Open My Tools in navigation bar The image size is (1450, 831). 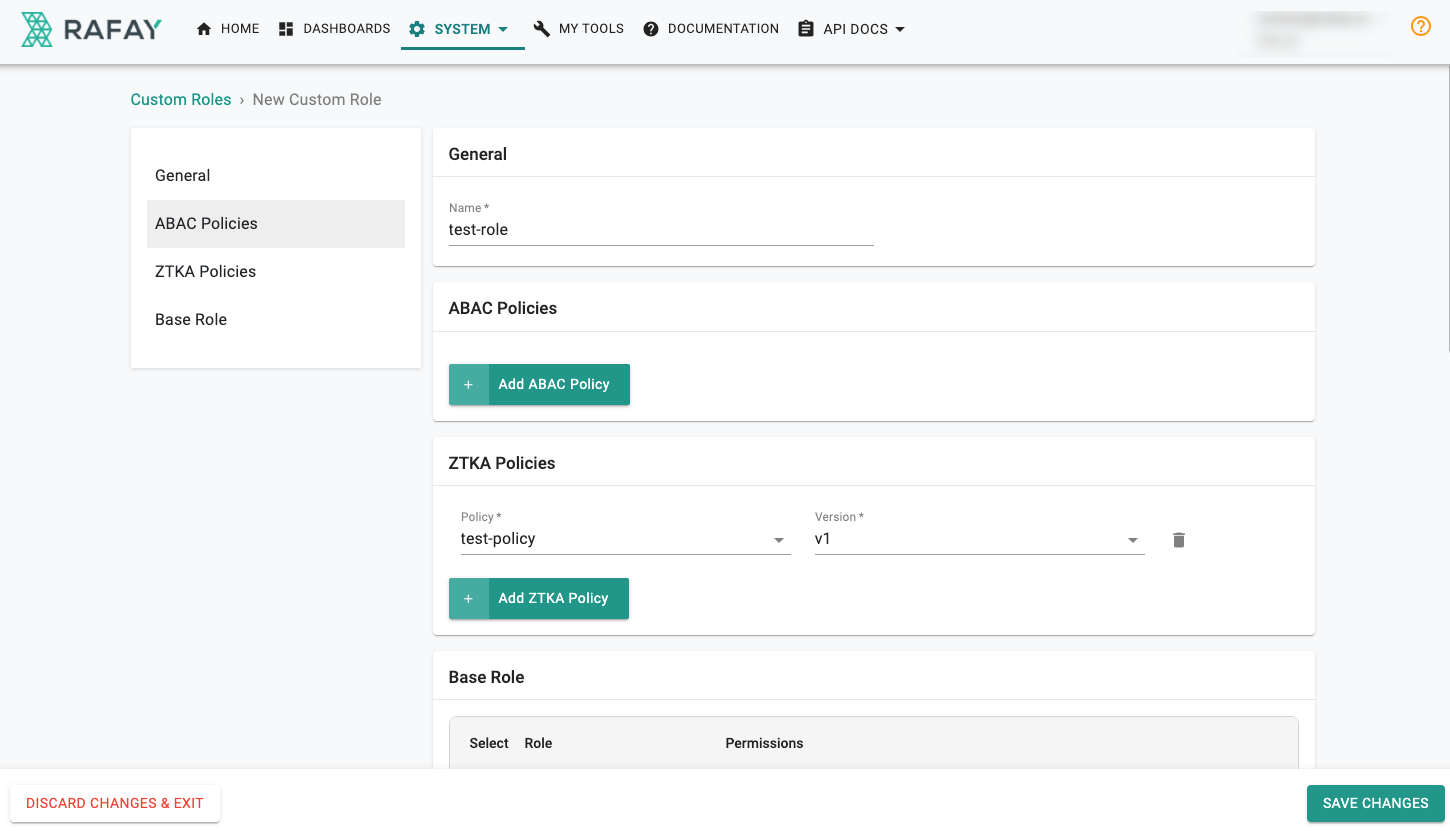click(x=579, y=29)
